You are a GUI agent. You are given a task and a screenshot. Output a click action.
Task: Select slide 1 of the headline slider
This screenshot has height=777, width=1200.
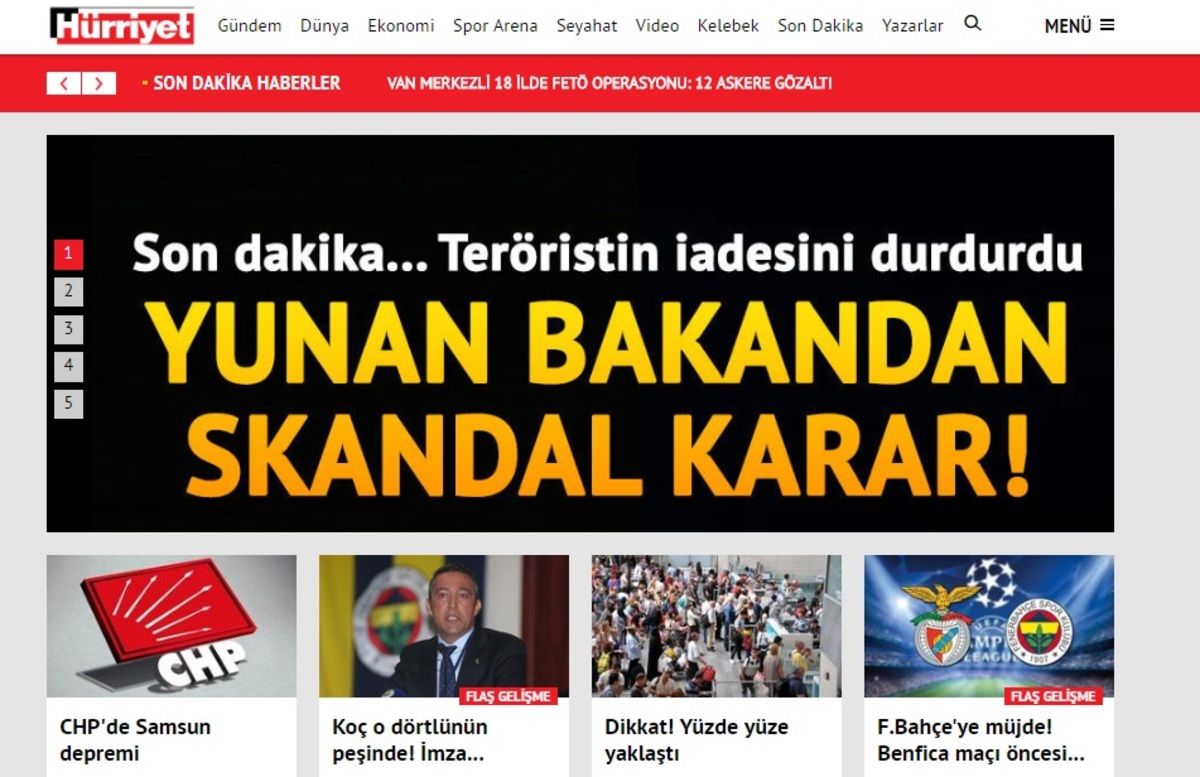point(68,254)
